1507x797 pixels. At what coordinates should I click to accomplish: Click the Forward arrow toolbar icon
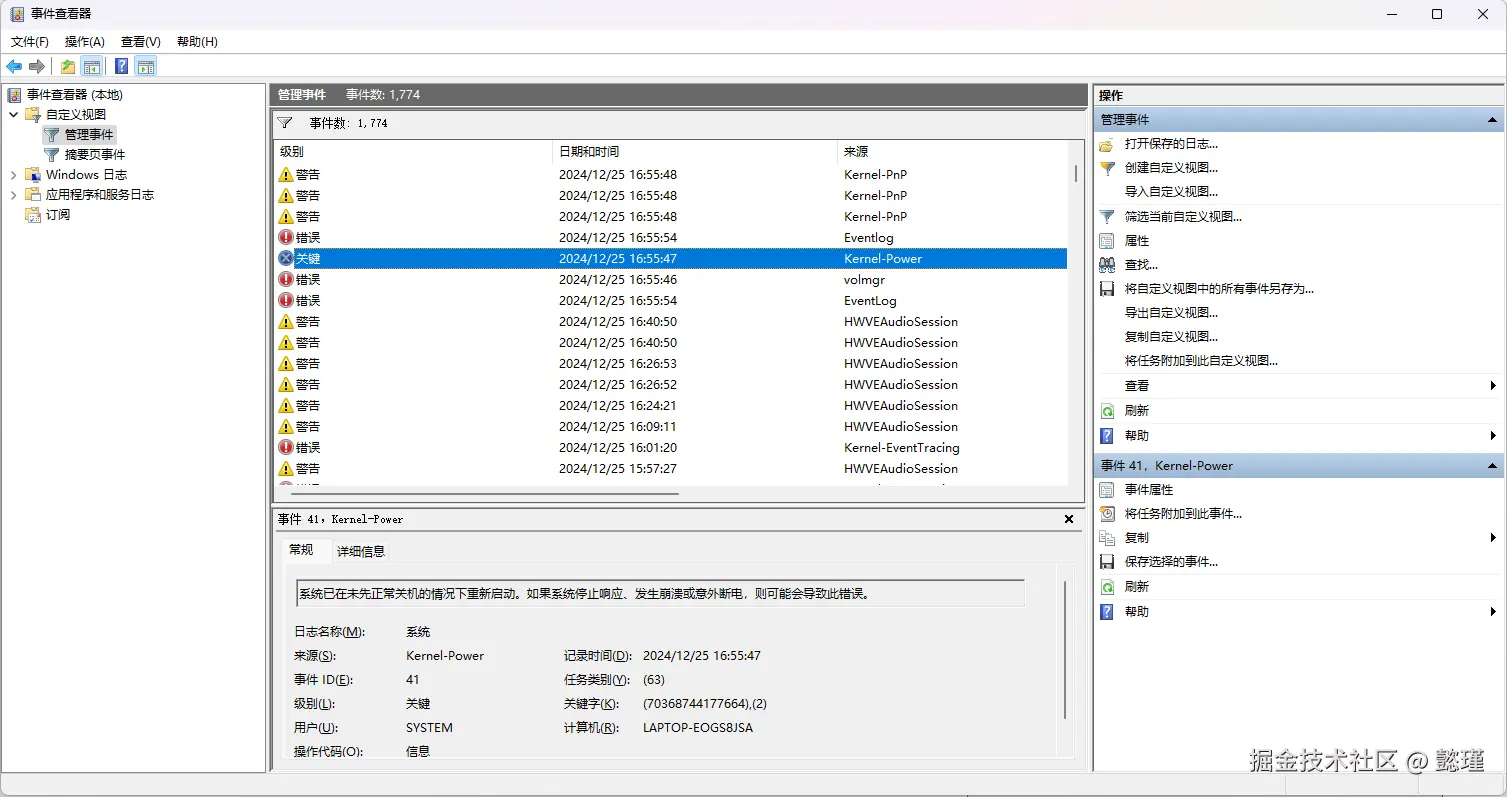(x=37, y=67)
